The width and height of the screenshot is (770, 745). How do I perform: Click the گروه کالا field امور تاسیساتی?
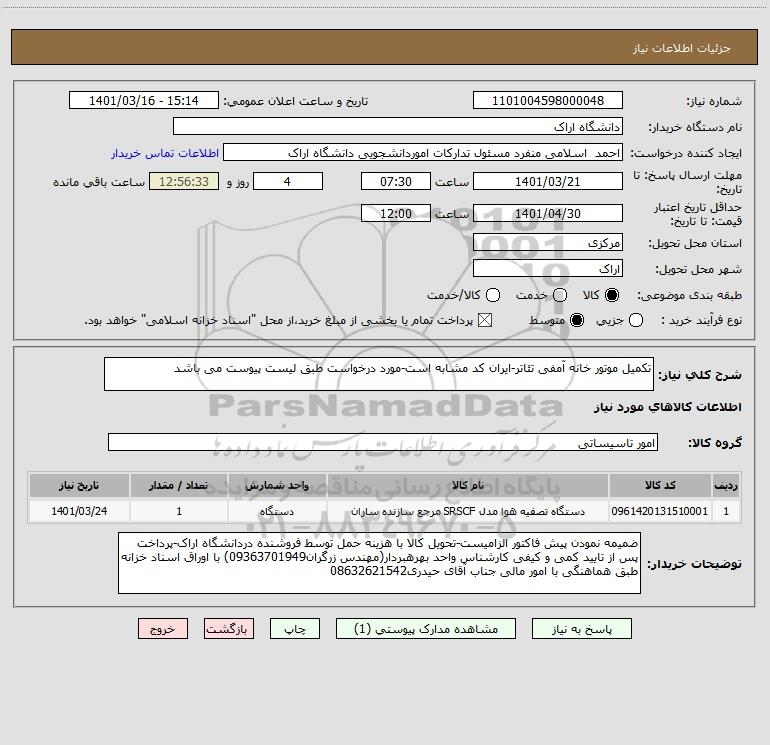[383, 442]
